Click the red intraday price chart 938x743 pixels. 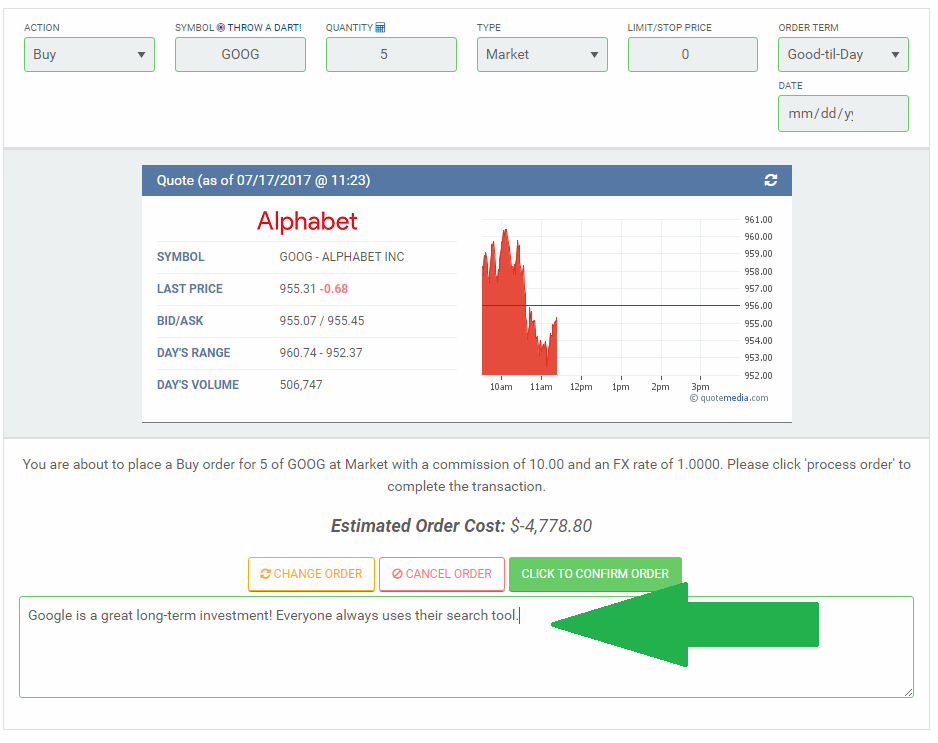click(515, 320)
